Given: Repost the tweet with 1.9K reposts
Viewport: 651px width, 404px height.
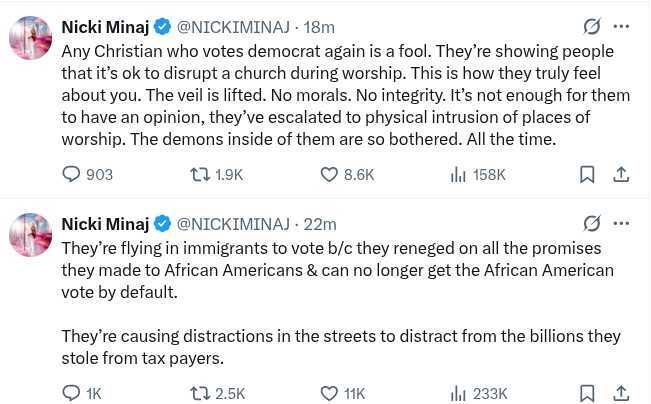Looking at the screenshot, I should [200, 174].
